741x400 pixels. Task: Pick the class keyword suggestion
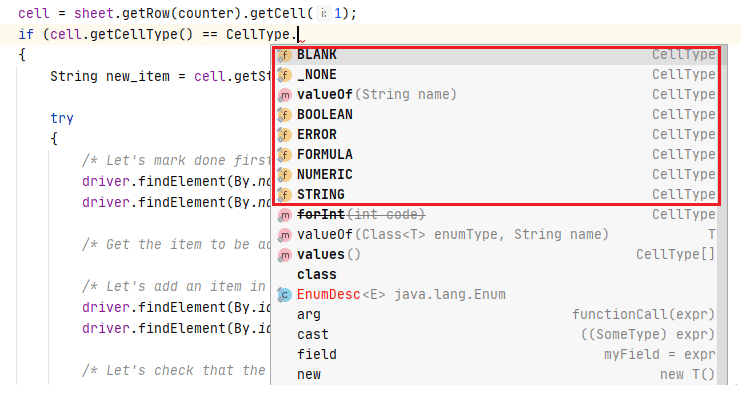pos(316,275)
